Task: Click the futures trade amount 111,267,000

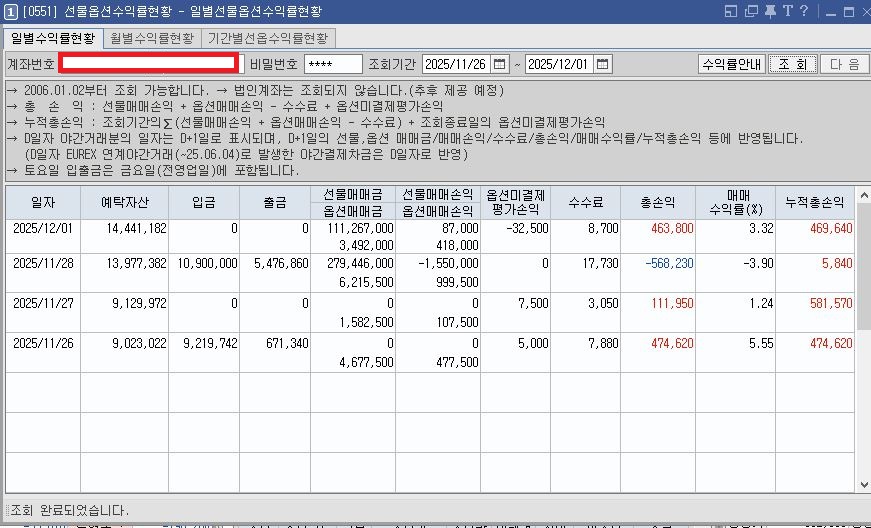Action: point(361,228)
